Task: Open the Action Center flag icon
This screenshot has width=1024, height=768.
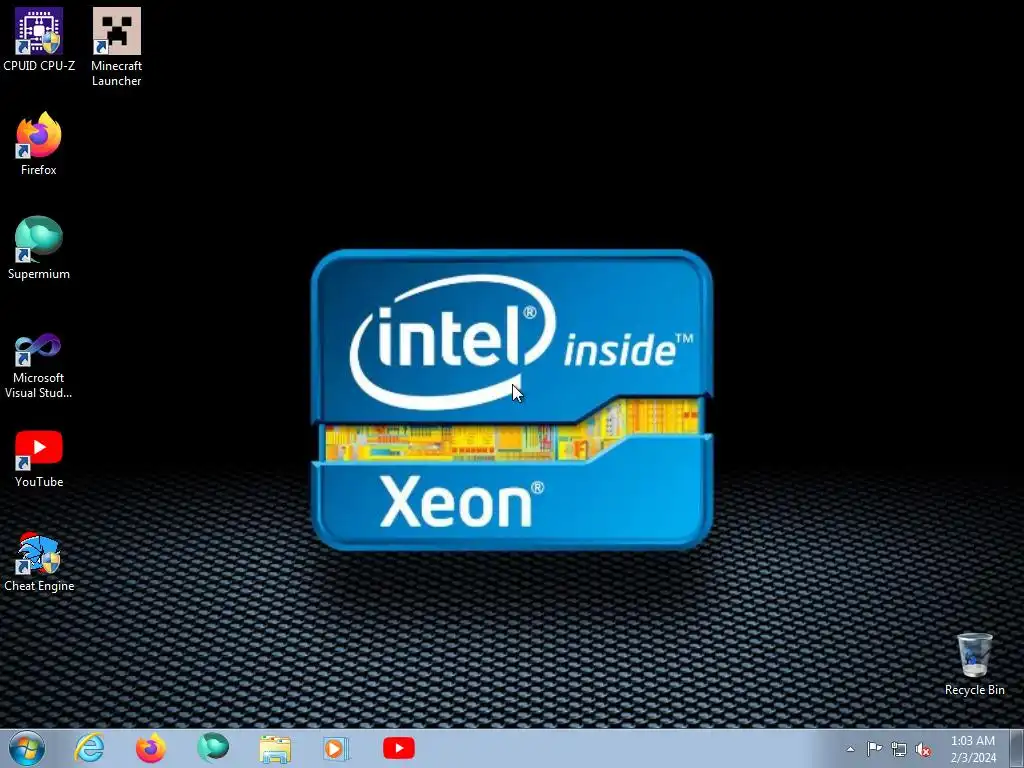Action: pyautogui.click(x=874, y=749)
